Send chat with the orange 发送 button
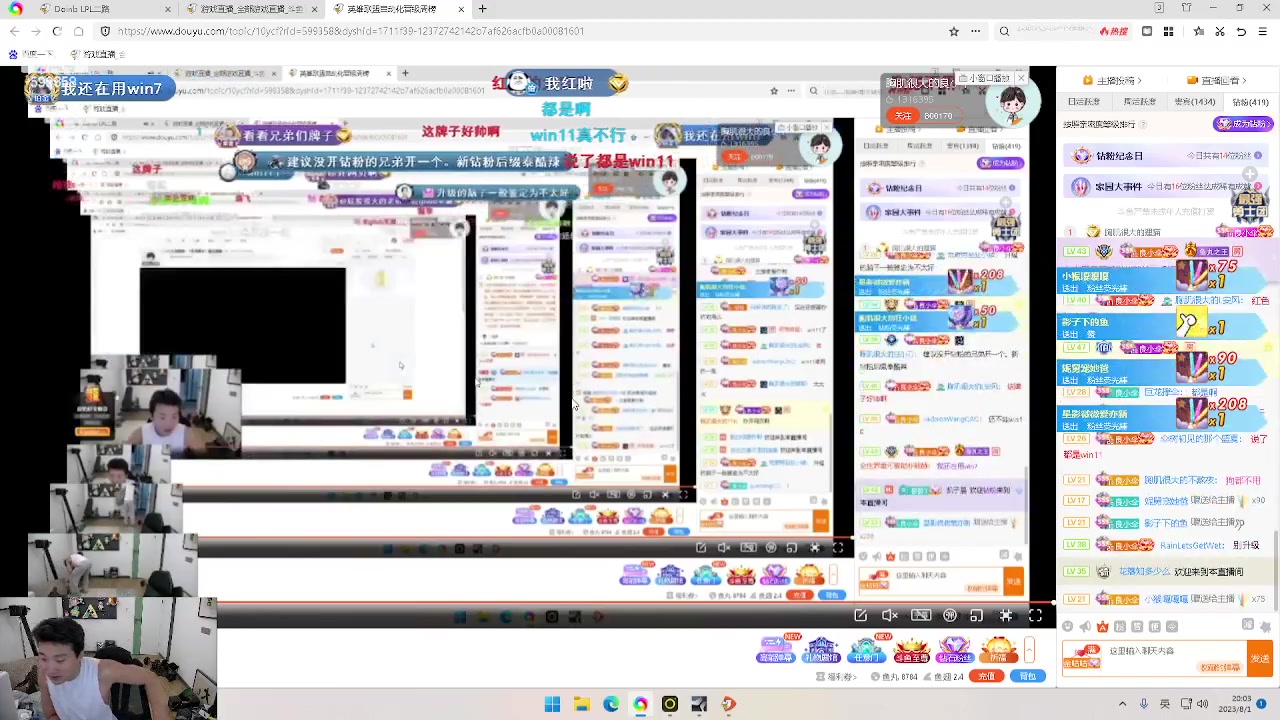1280x720 pixels. click(1260, 658)
